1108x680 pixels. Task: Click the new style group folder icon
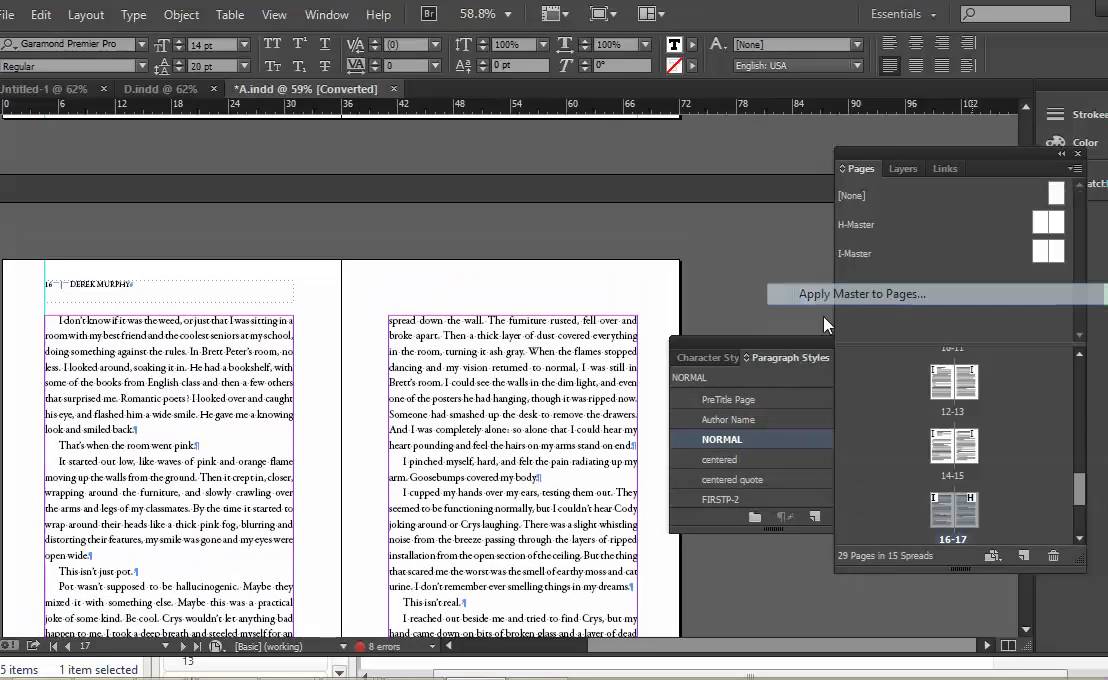753,516
